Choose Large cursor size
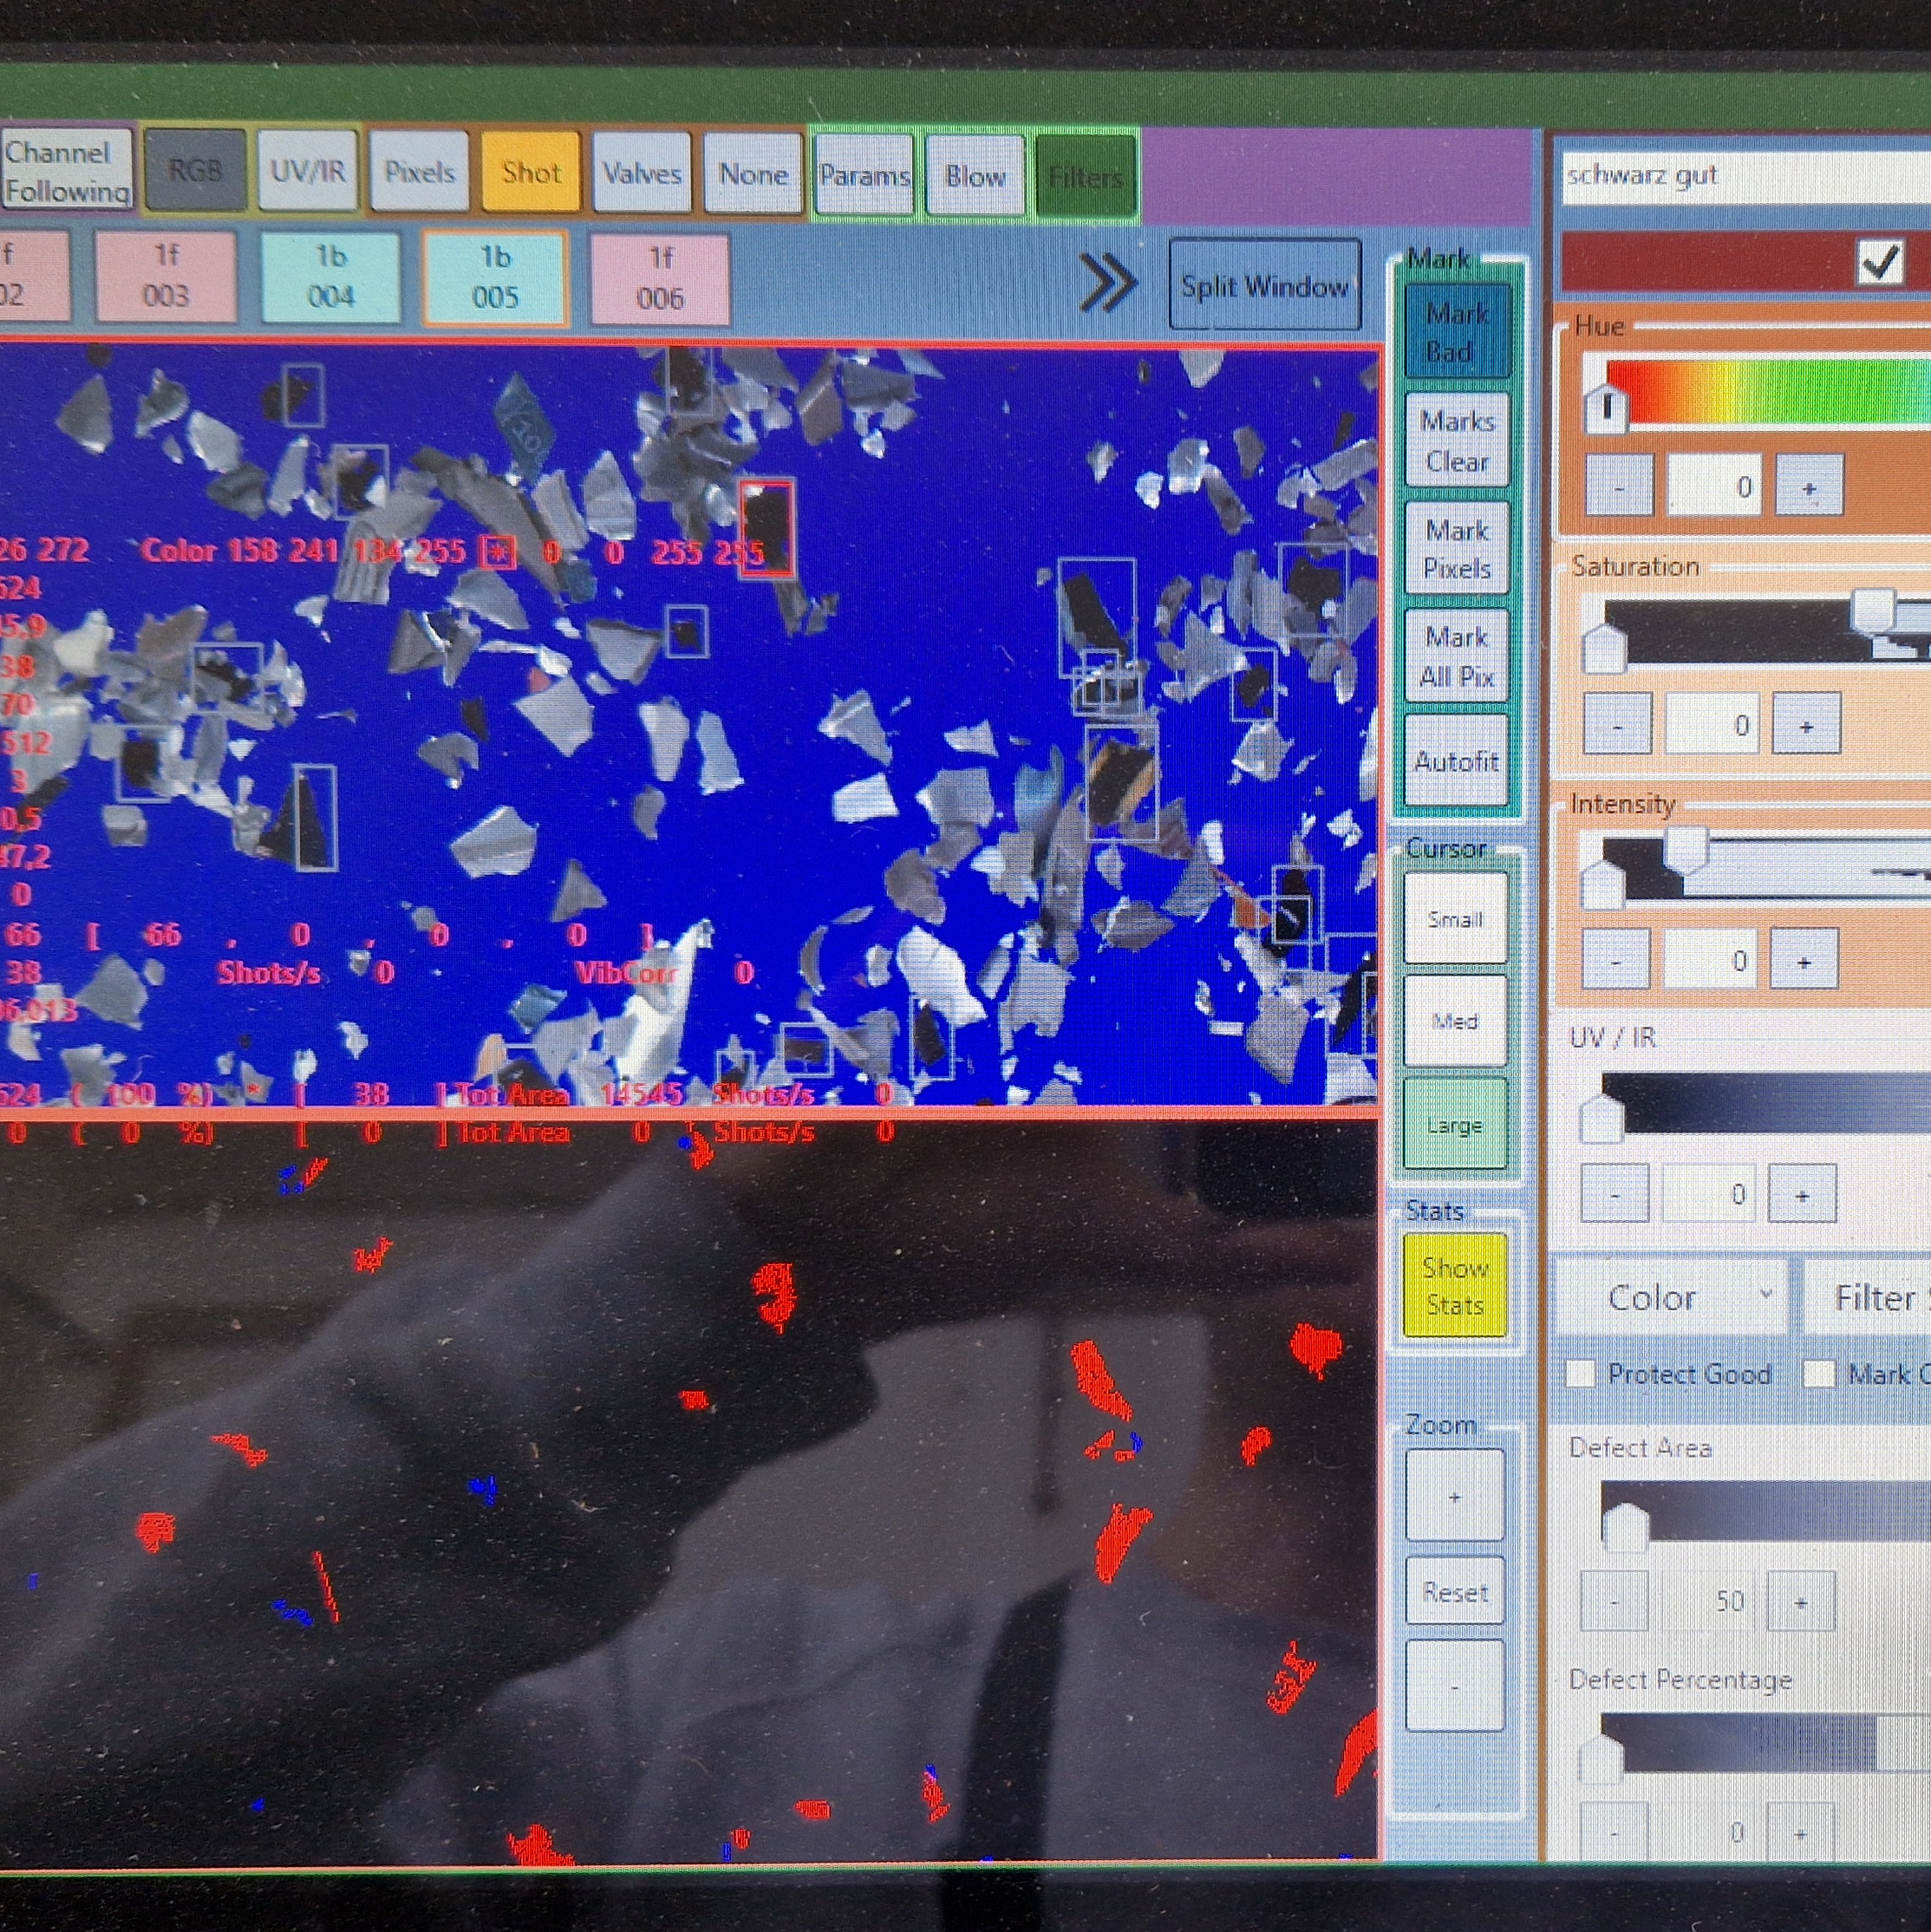This screenshot has width=1931, height=1932. click(x=1455, y=1124)
